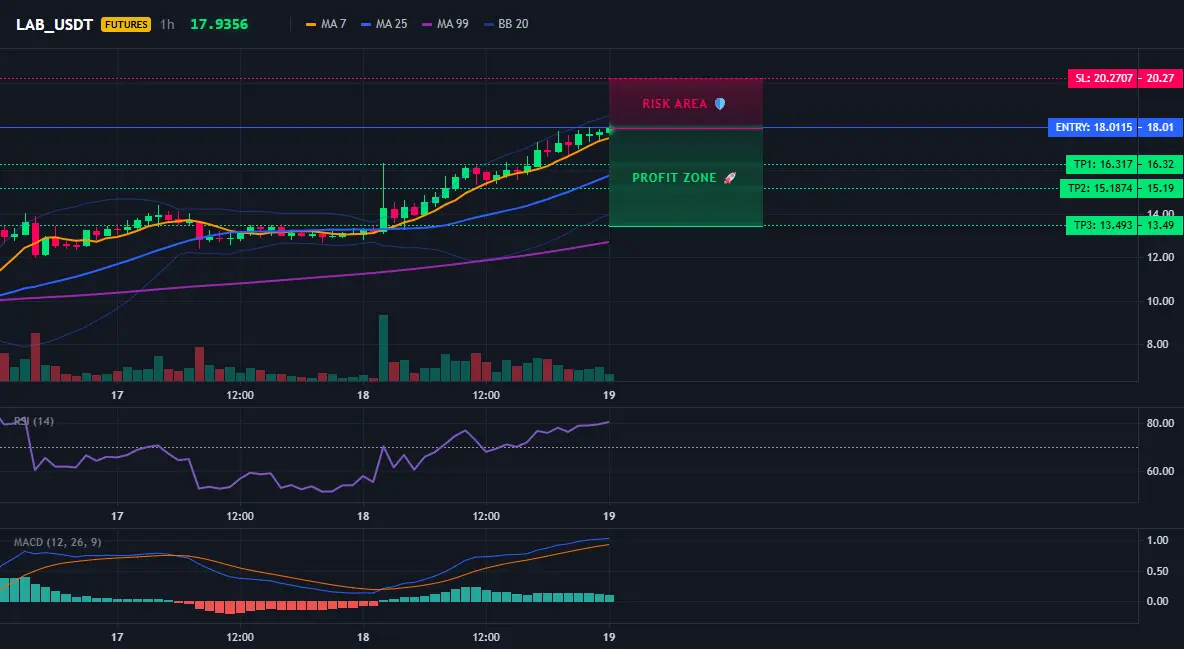Image resolution: width=1184 pixels, height=649 pixels.
Task: Click the 1.00 MACD axis label
Action: coord(1158,540)
